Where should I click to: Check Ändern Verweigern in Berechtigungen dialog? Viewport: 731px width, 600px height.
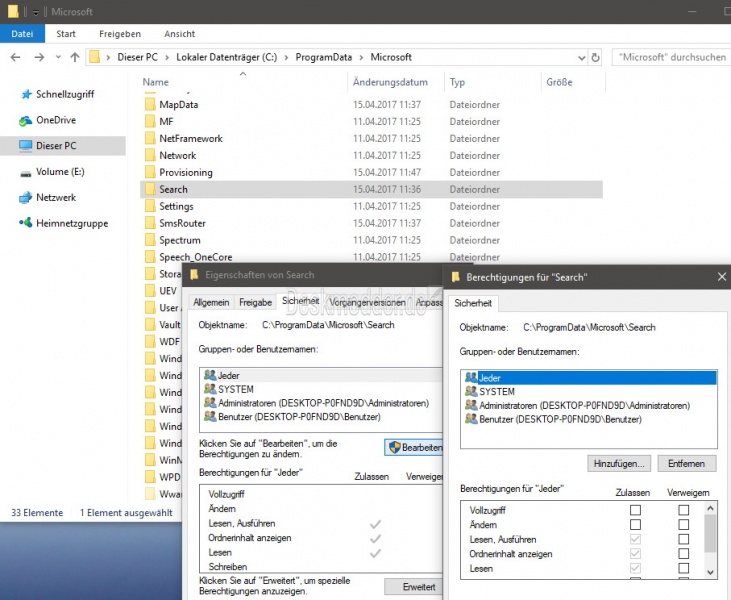(683, 525)
